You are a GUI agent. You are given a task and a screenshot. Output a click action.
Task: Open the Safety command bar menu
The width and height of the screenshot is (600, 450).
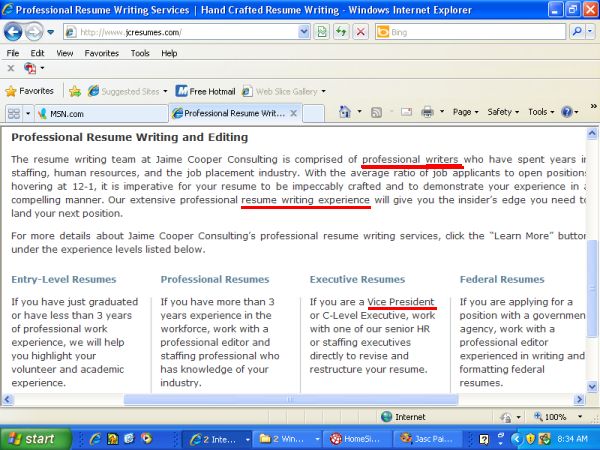click(503, 112)
